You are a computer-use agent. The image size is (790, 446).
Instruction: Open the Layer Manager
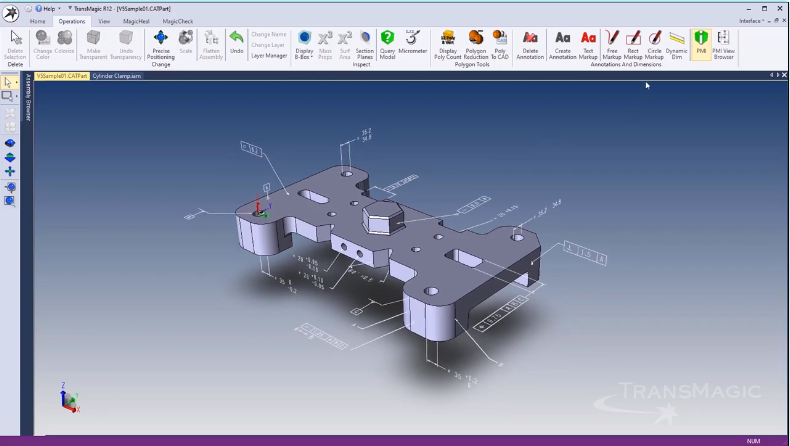(x=269, y=55)
